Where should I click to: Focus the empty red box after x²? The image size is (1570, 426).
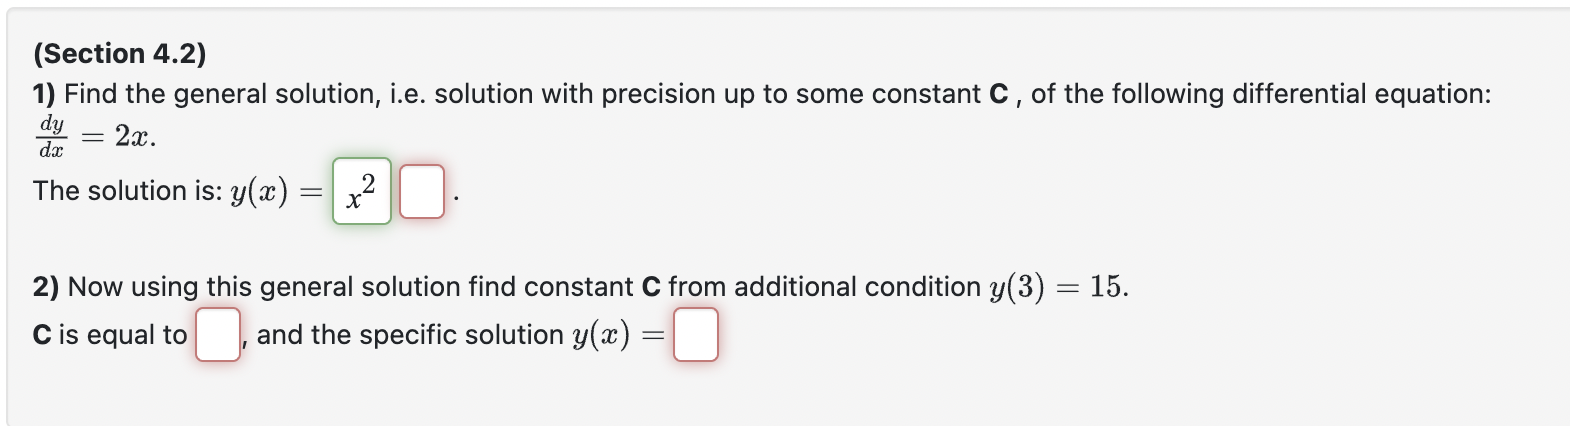422,191
